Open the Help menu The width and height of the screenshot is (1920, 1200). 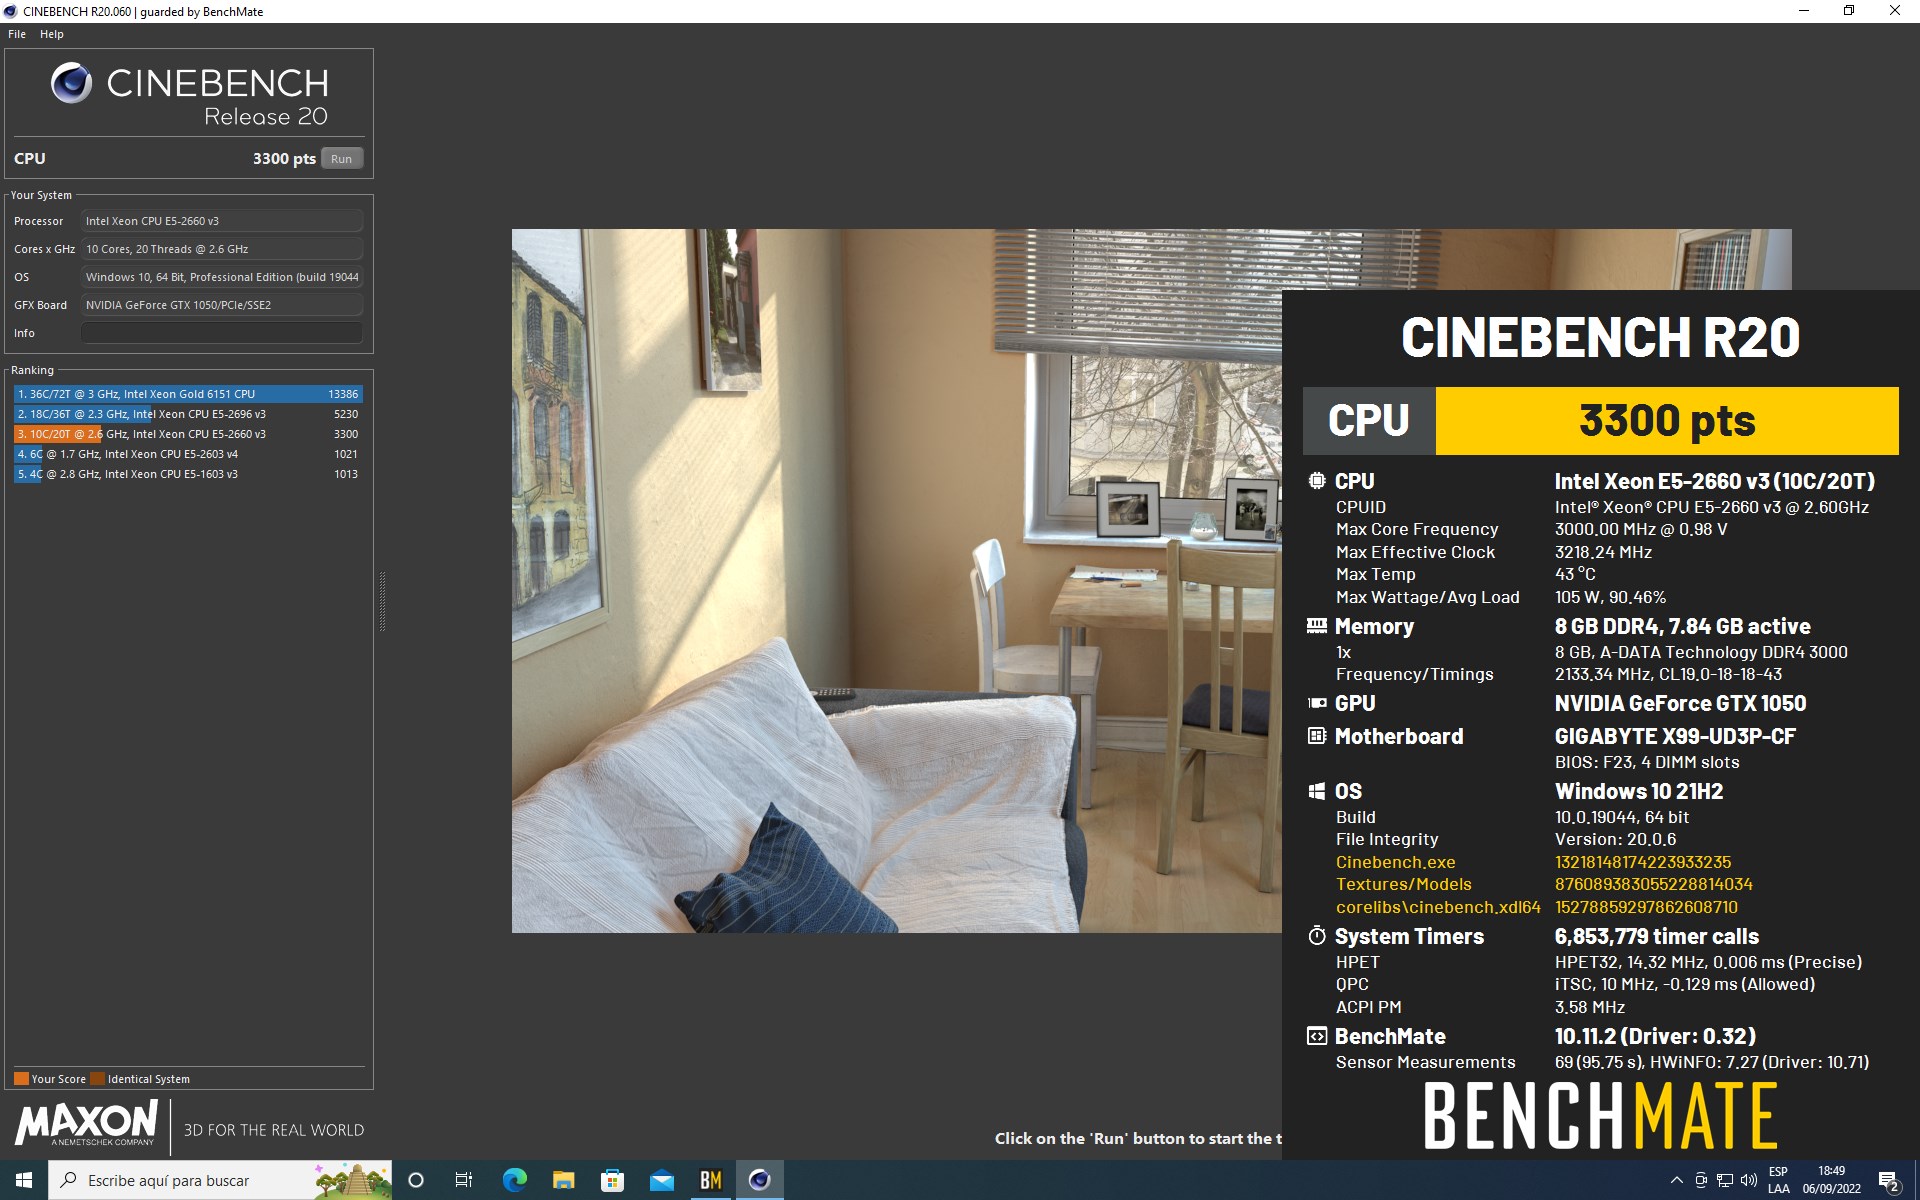pyautogui.click(x=52, y=34)
